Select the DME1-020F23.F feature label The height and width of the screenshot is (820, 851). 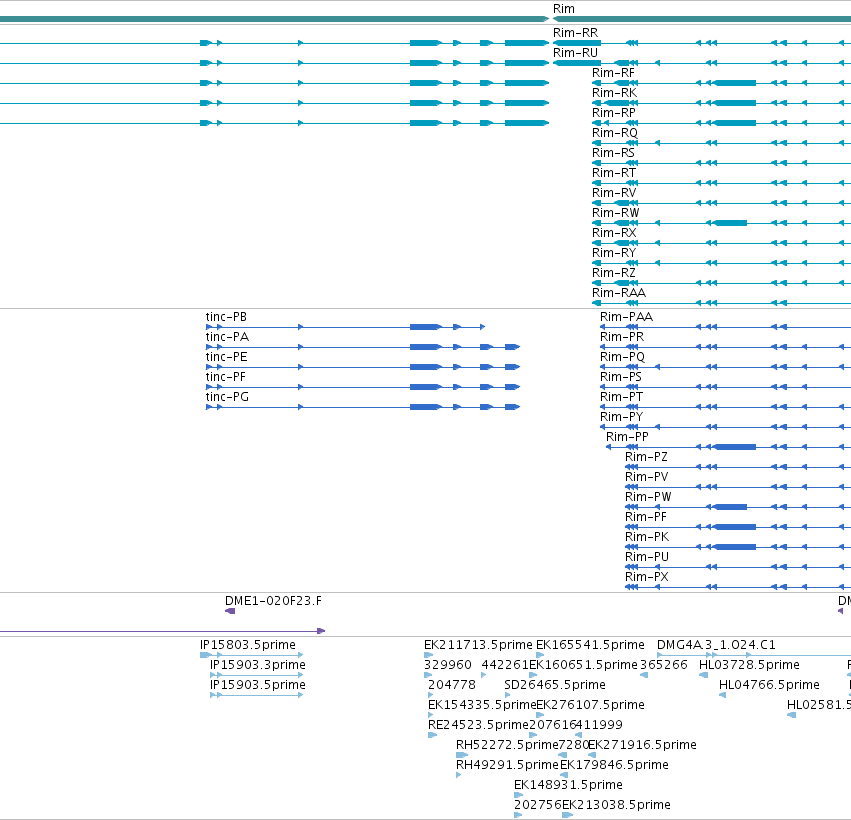[273, 601]
